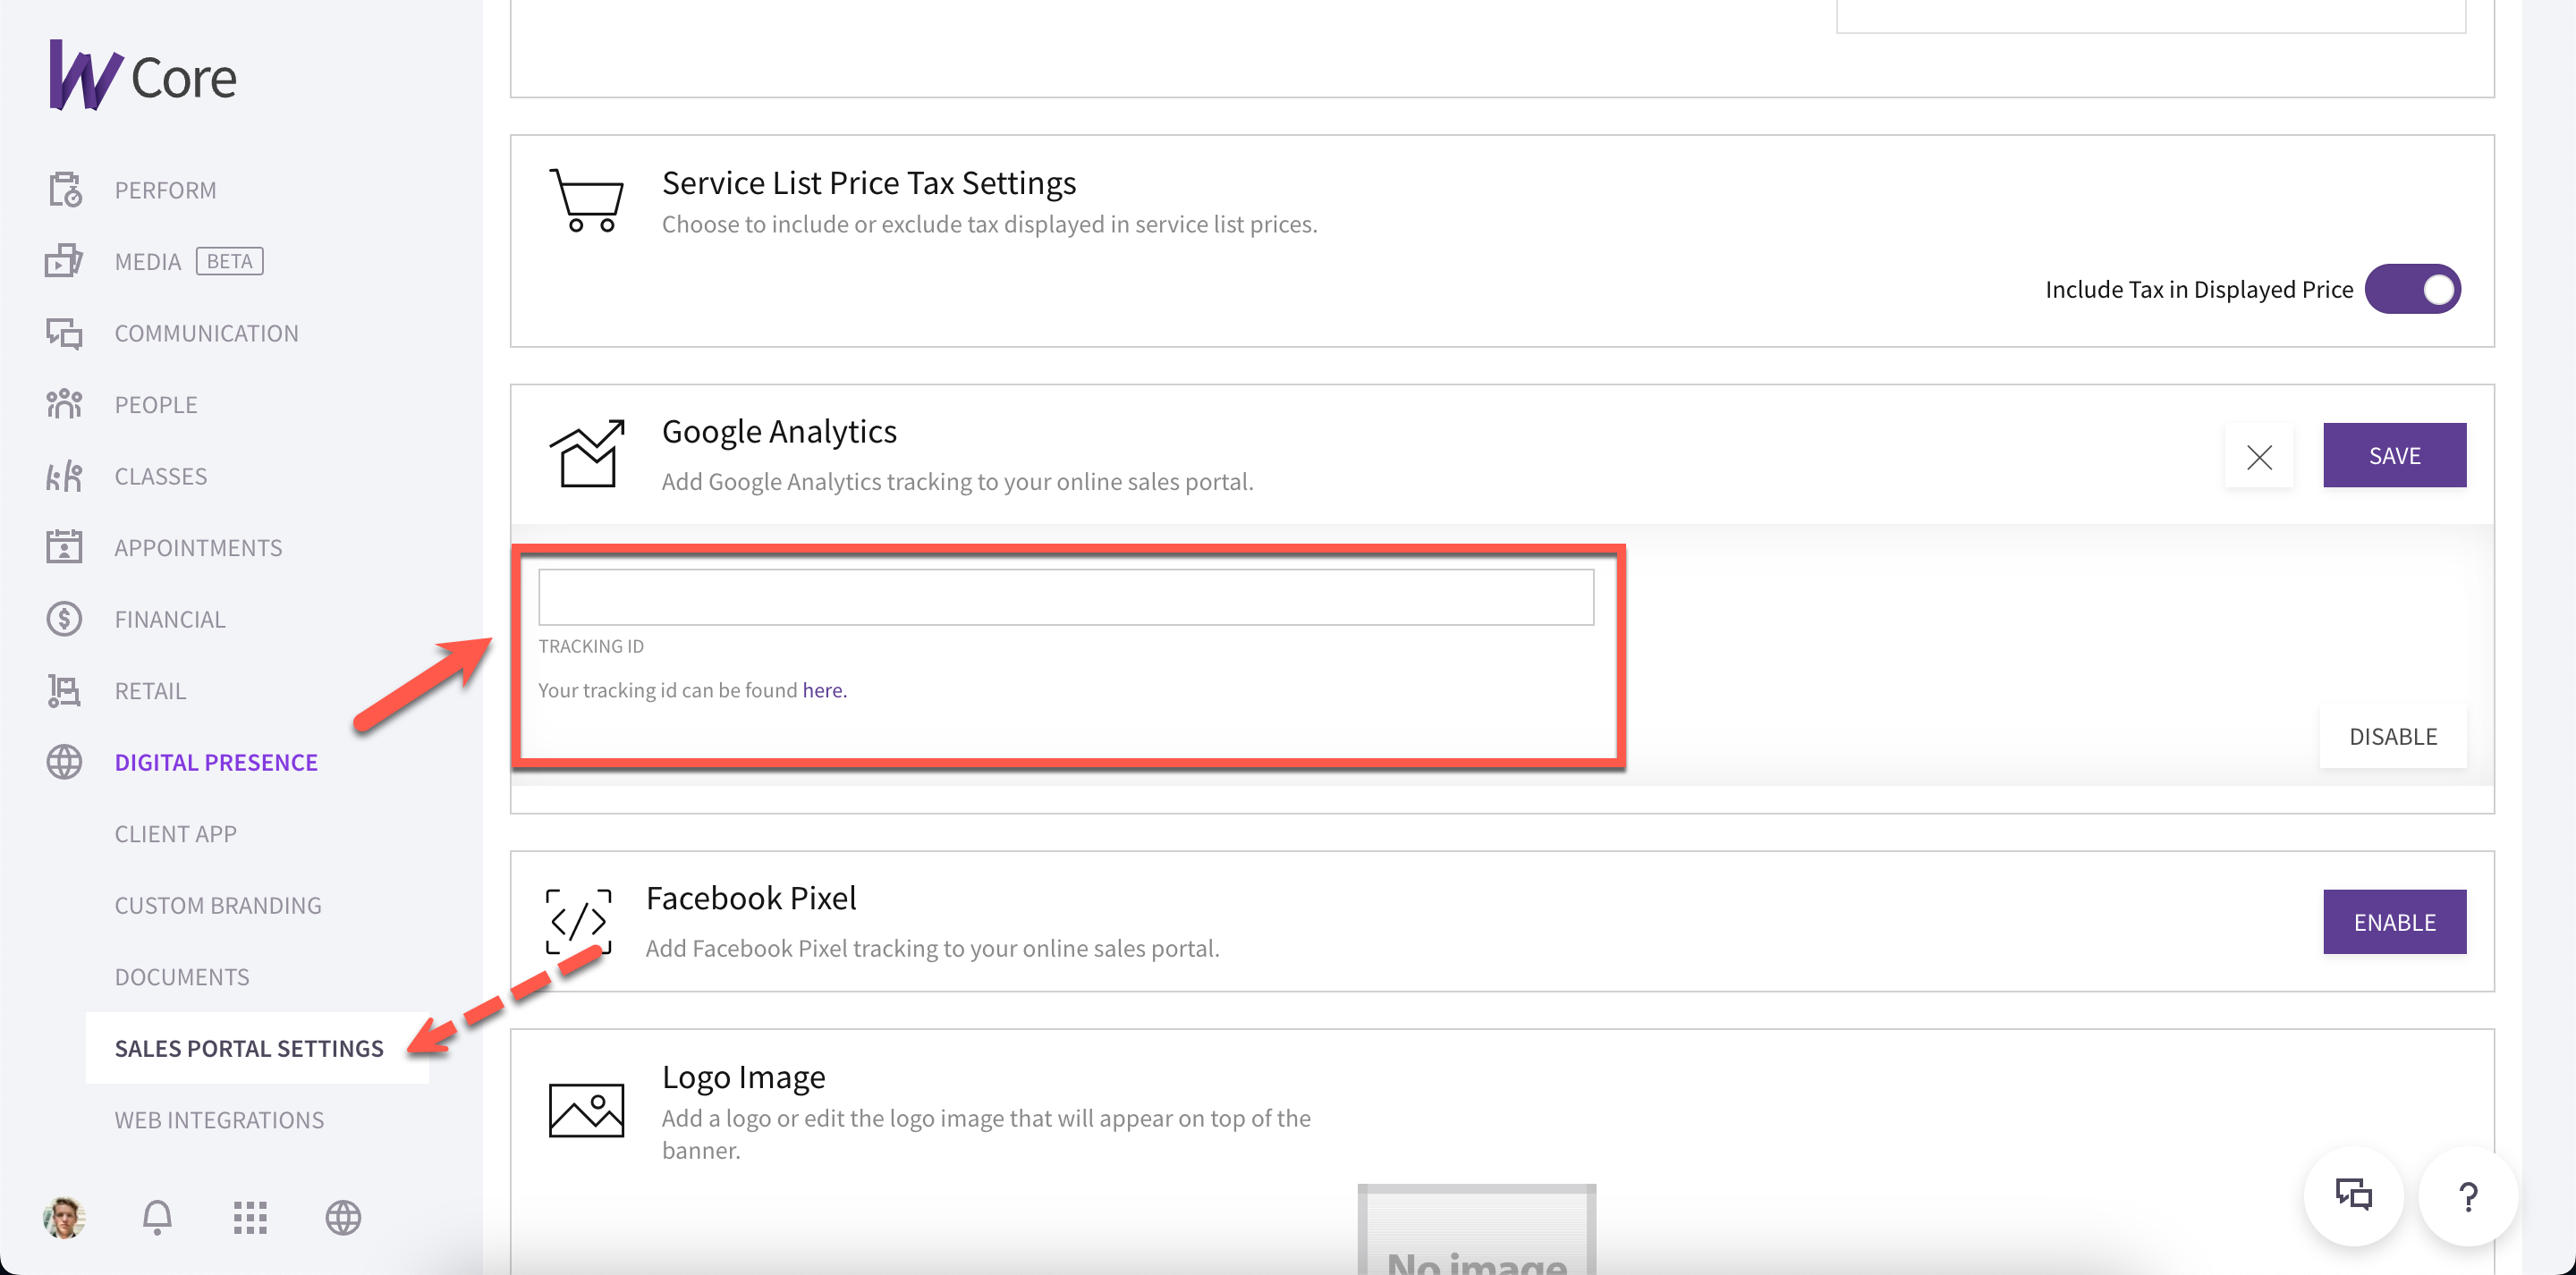2576x1275 pixels.
Task: Click the Appointments calendar icon
Action: (x=64, y=547)
